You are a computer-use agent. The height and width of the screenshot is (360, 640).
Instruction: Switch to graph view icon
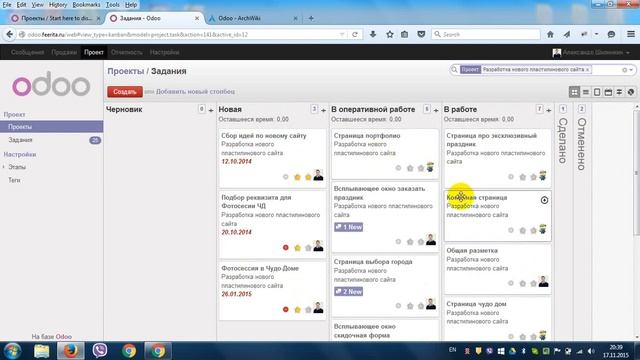coord(631,92)
